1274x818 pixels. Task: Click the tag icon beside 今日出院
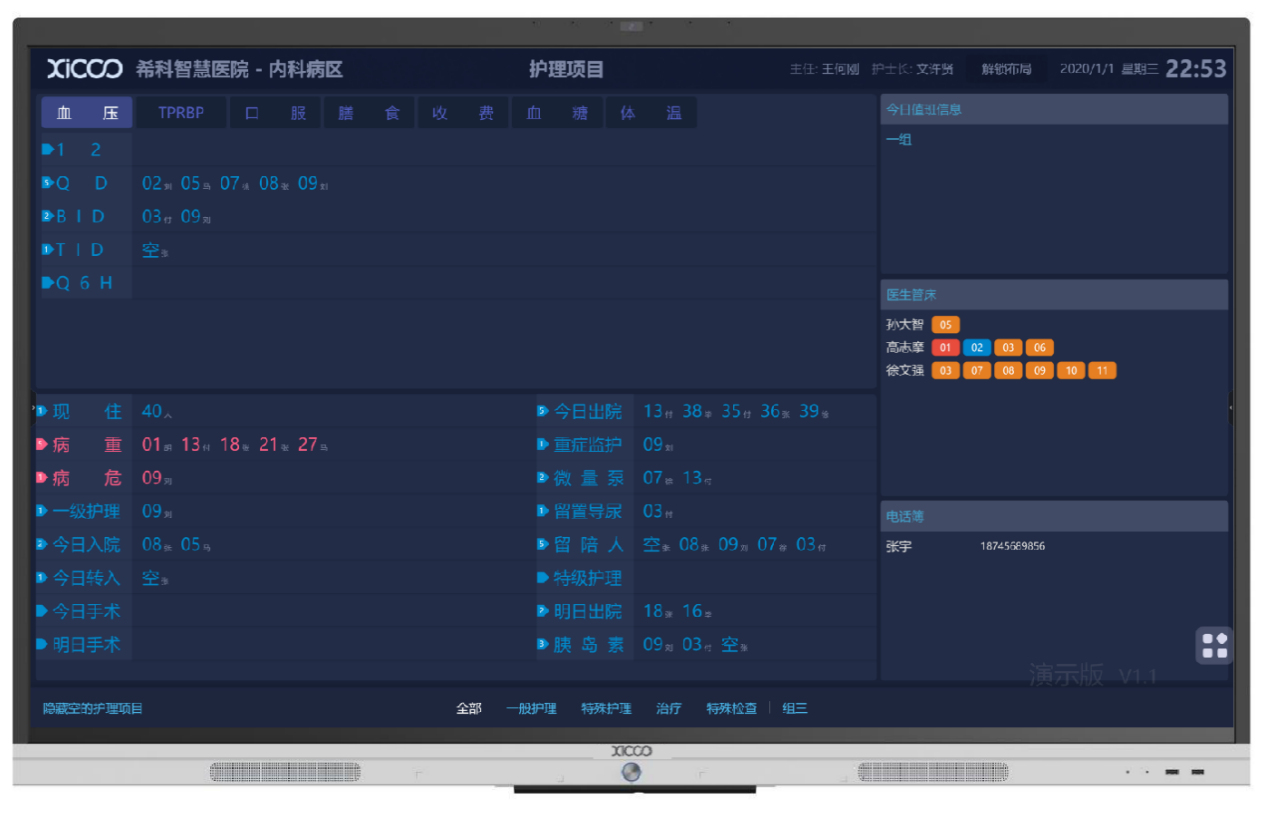543,411
